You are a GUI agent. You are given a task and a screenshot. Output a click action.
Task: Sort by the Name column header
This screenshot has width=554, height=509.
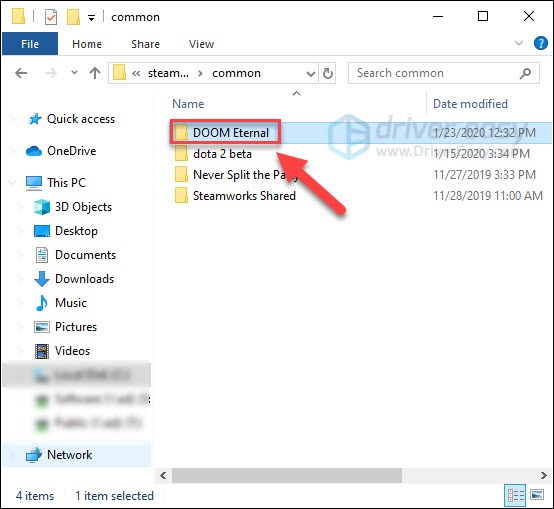coord(188,104)
